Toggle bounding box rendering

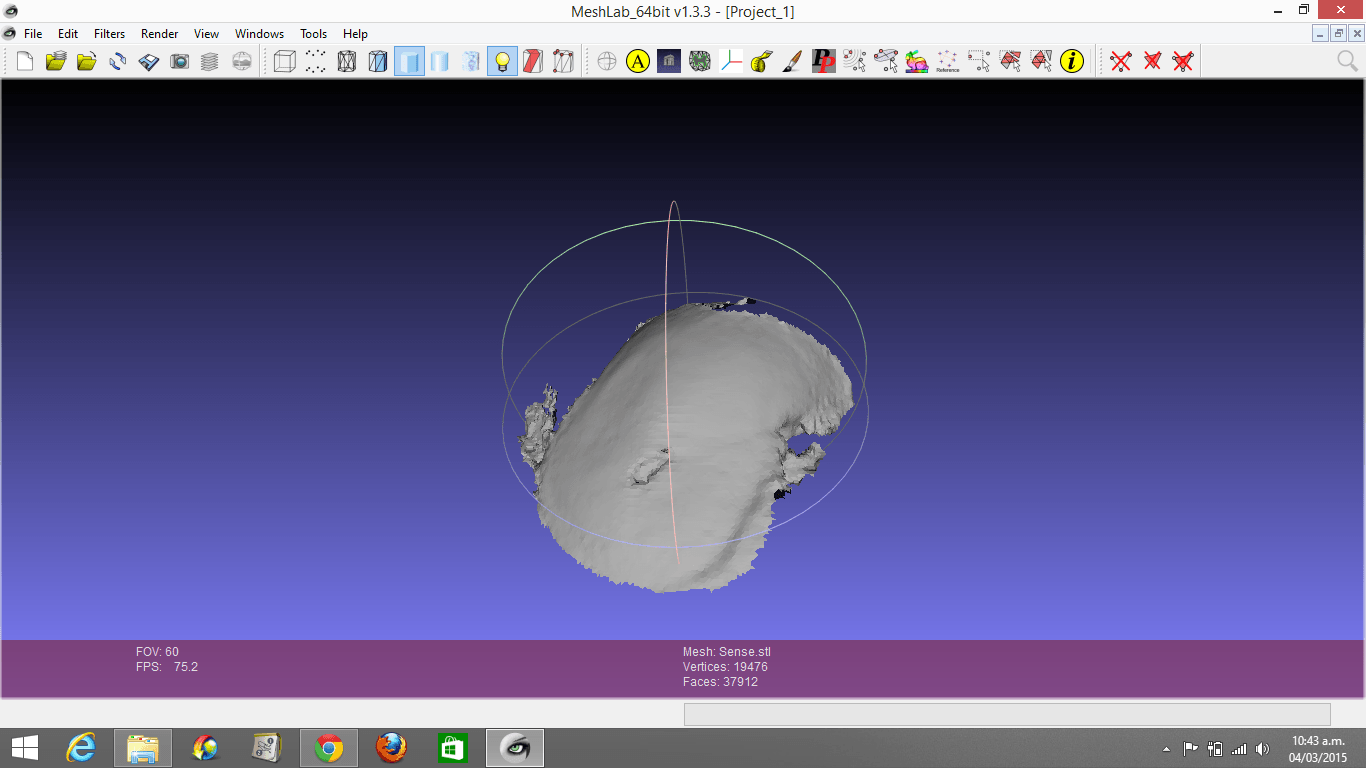point(285,62)
